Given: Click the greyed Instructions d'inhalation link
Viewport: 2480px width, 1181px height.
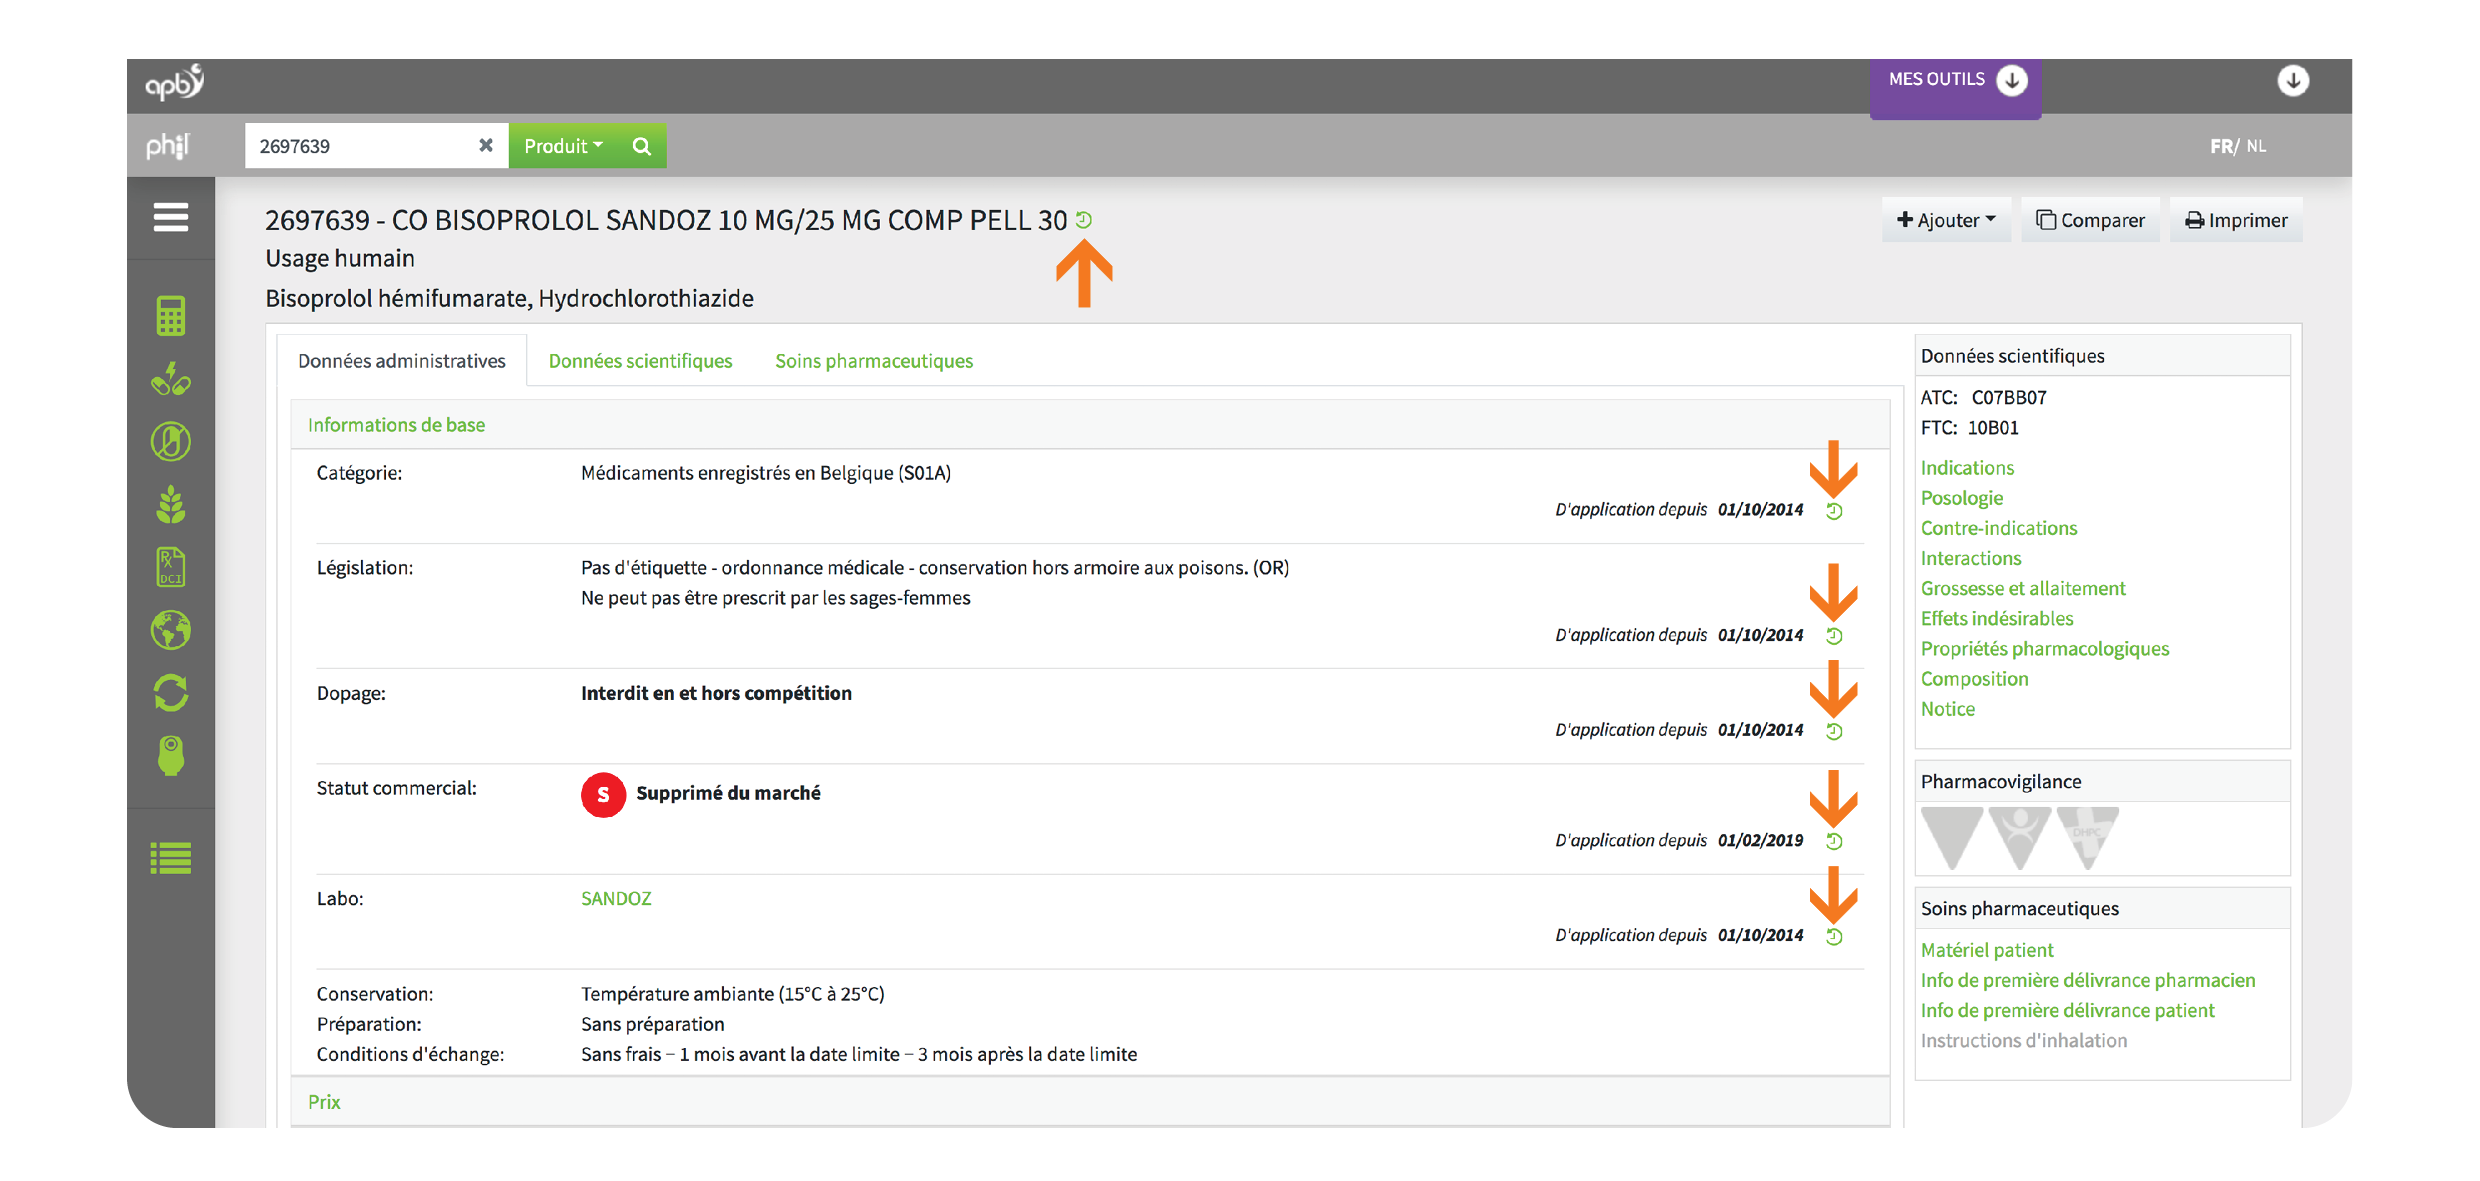Looking at the screenshot, I should 2023,1041.
